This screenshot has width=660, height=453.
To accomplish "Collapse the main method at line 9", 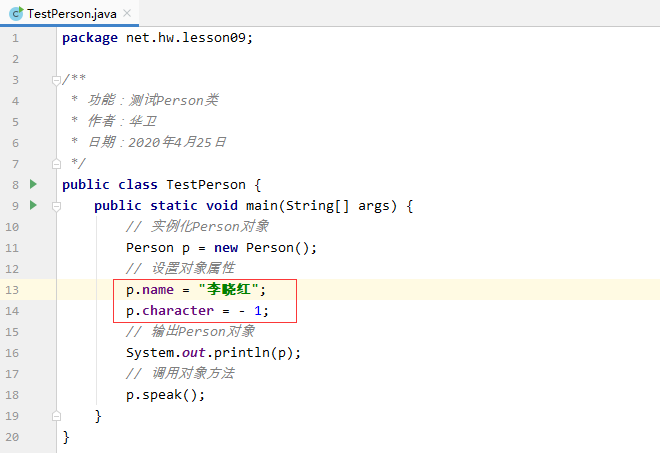I will pos(56,206).
